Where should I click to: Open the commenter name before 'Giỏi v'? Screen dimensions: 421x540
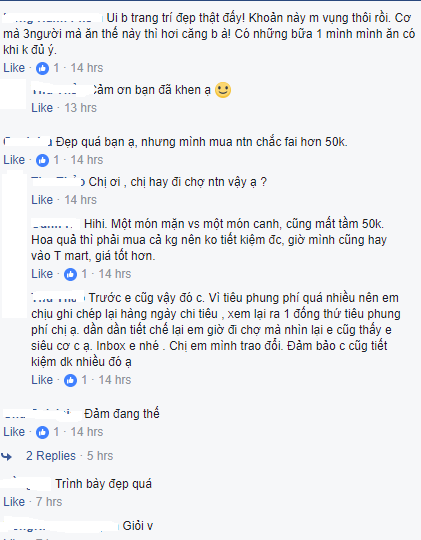61,526
